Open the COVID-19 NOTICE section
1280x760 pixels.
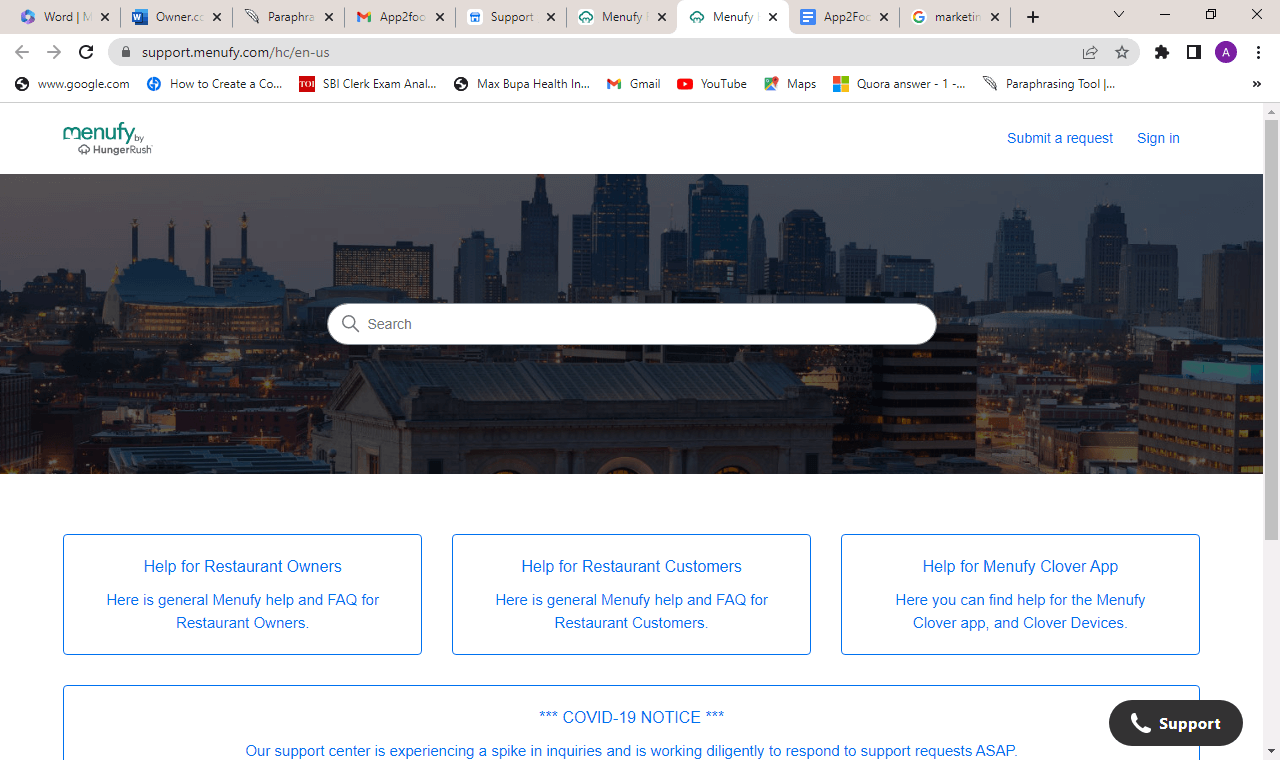tap(631, 723)
